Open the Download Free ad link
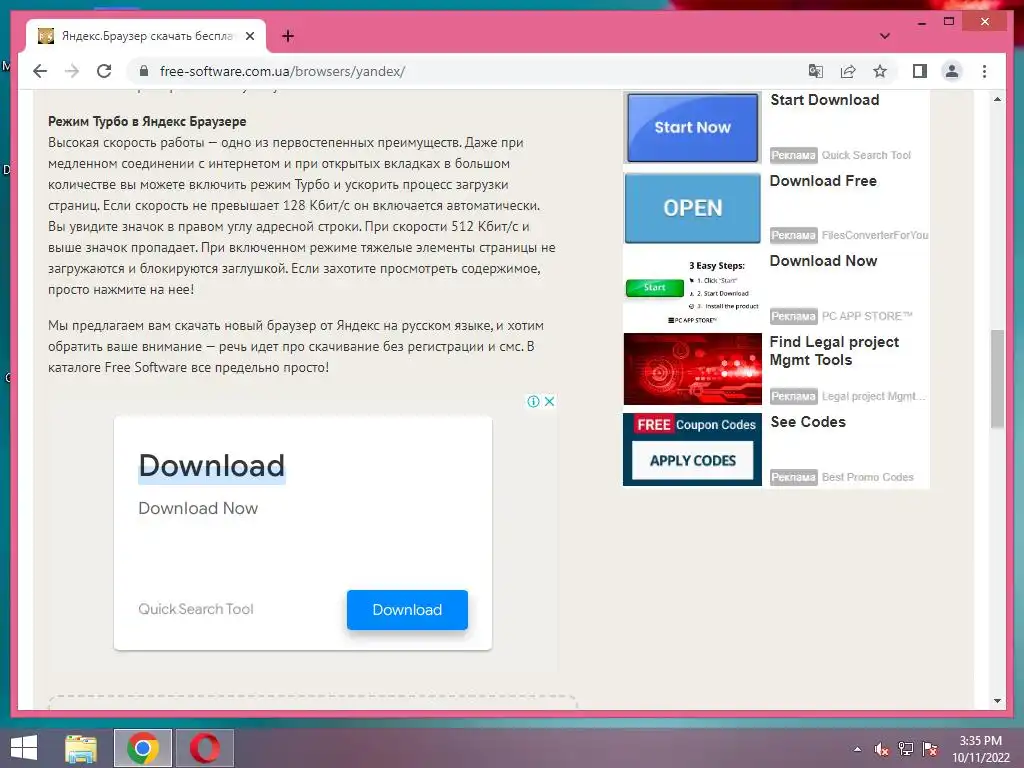The image size is (1024, 768). (x=824, y=181)
